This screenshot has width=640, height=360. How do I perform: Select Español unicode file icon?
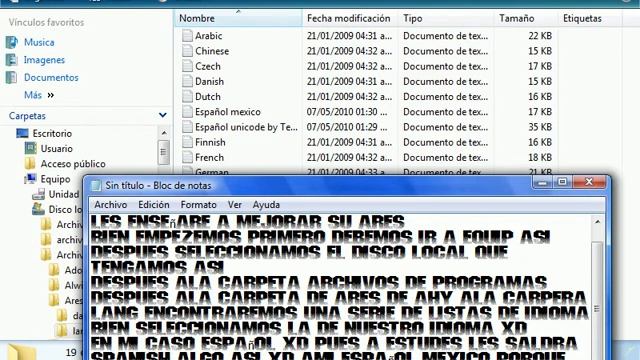[x=187, y=127]
